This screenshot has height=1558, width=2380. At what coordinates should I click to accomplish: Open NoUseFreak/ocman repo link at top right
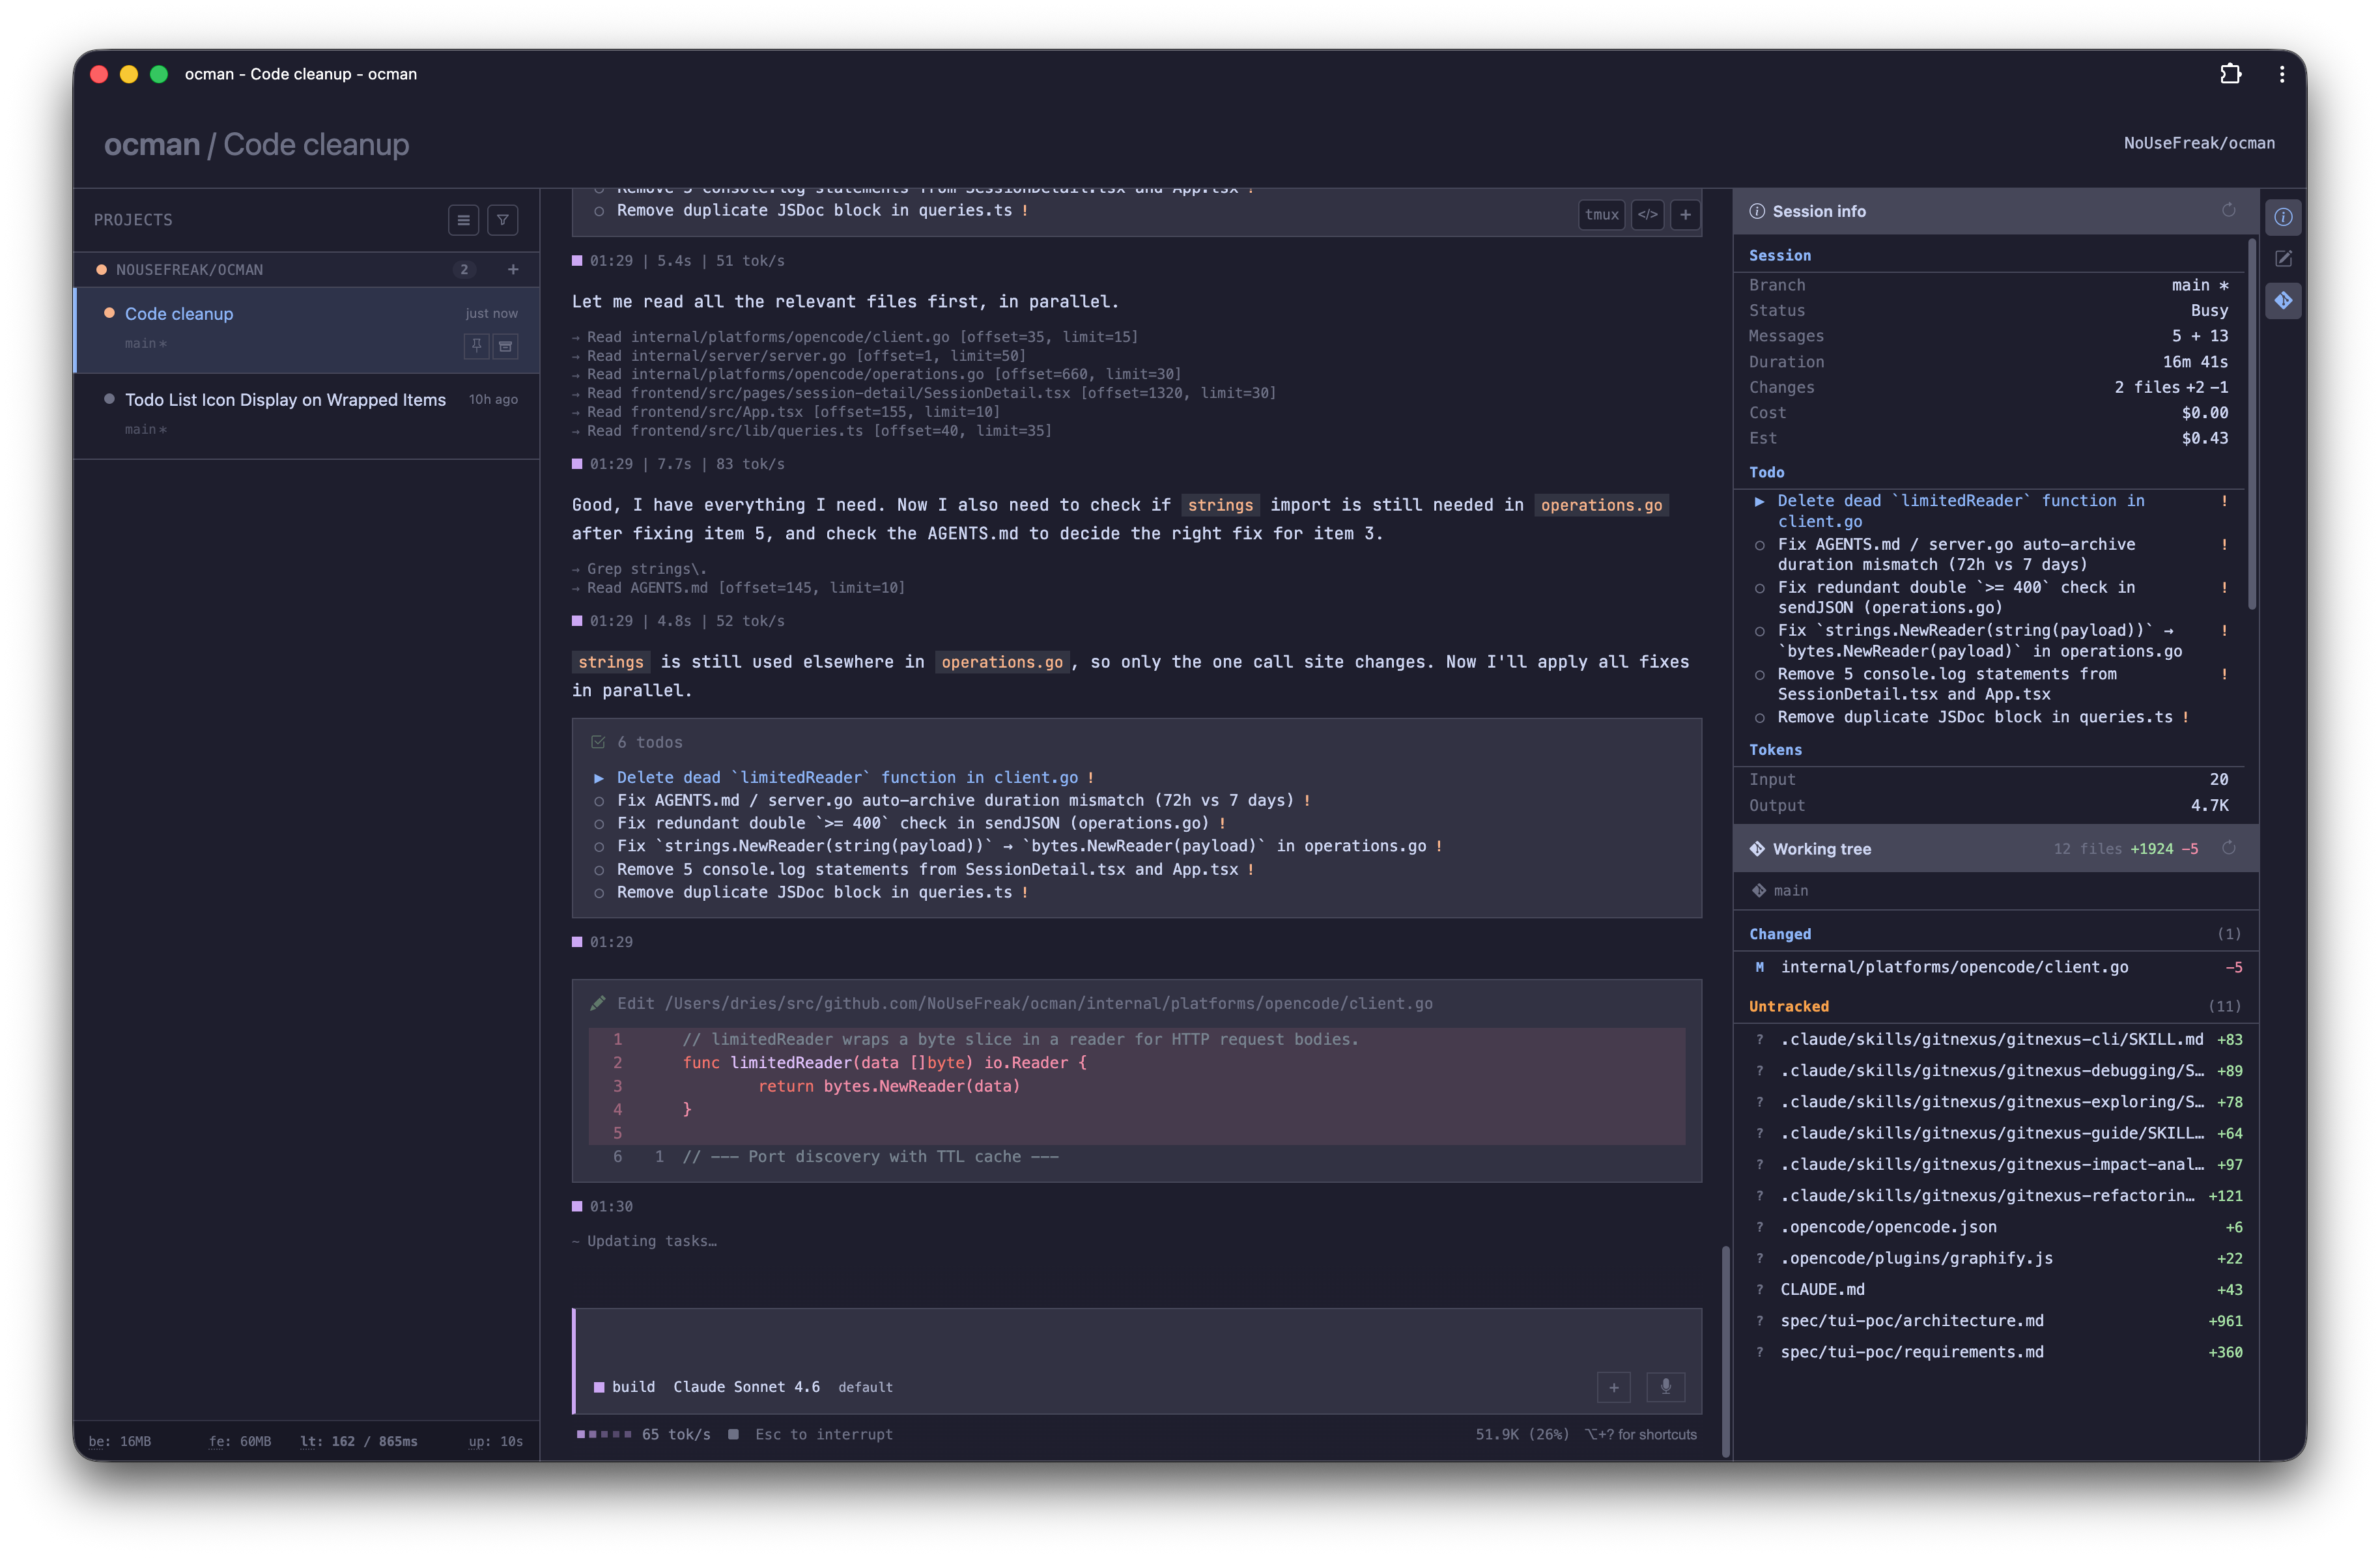2199,143
